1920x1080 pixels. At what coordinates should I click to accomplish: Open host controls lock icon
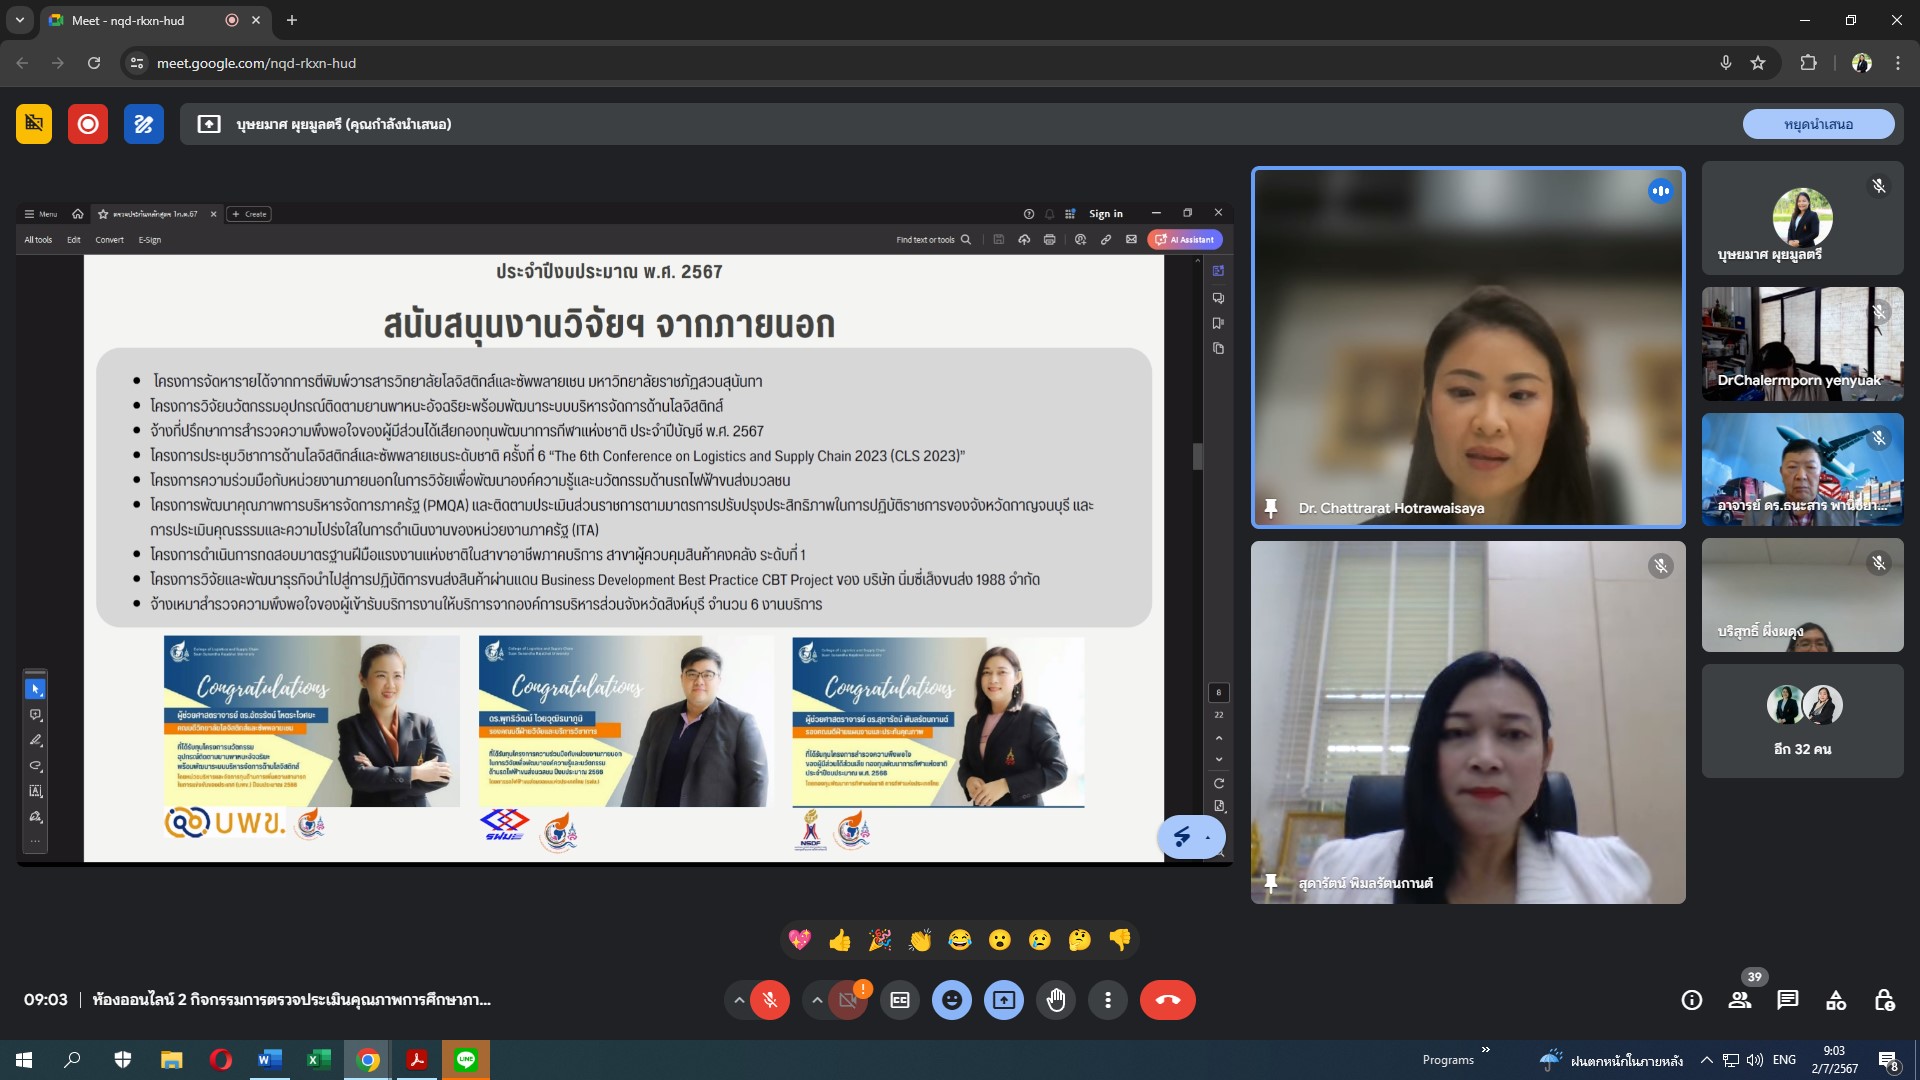[1884, 1000]
